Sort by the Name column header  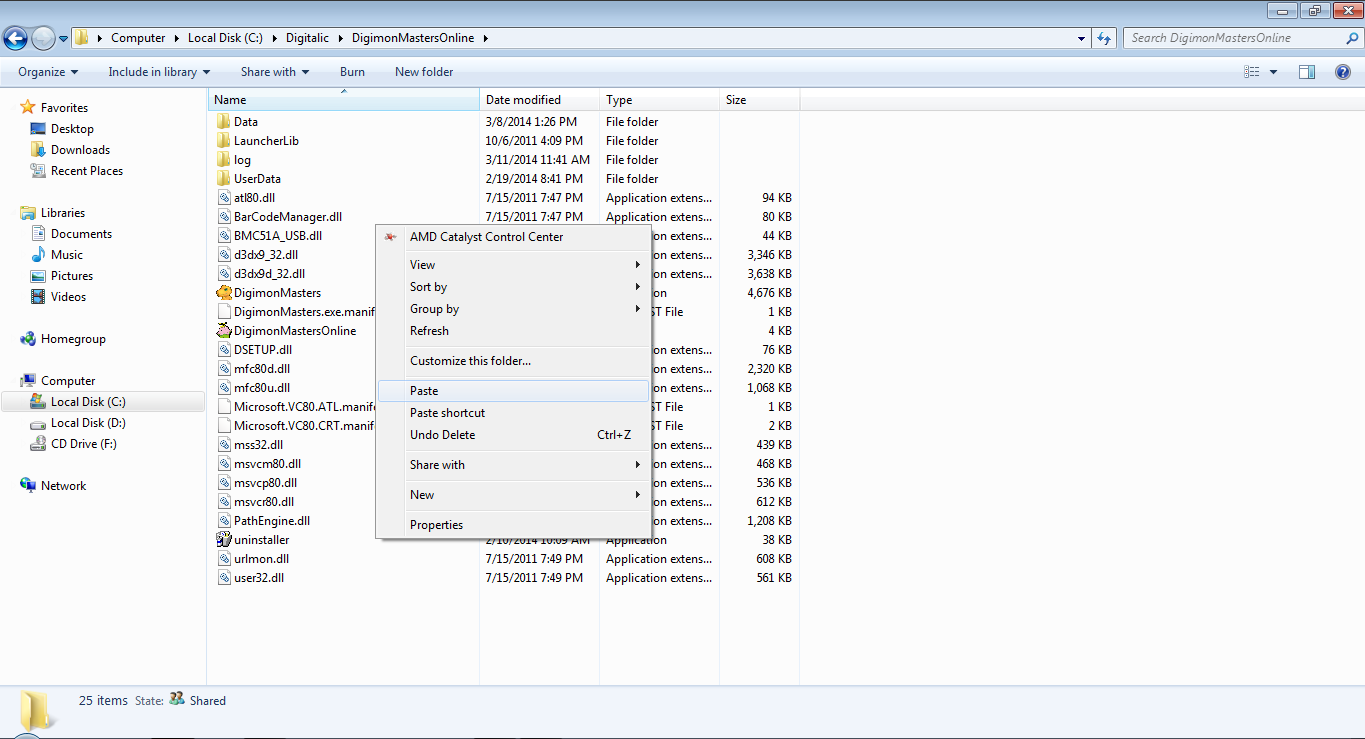pos(344,100)
